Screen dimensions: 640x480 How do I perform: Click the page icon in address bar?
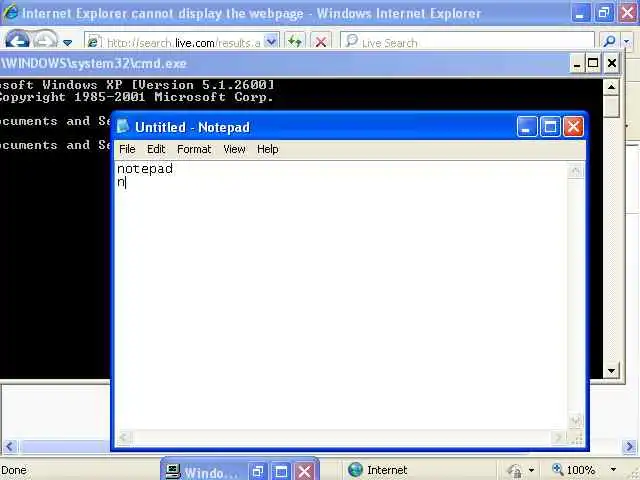coord(93,42)
